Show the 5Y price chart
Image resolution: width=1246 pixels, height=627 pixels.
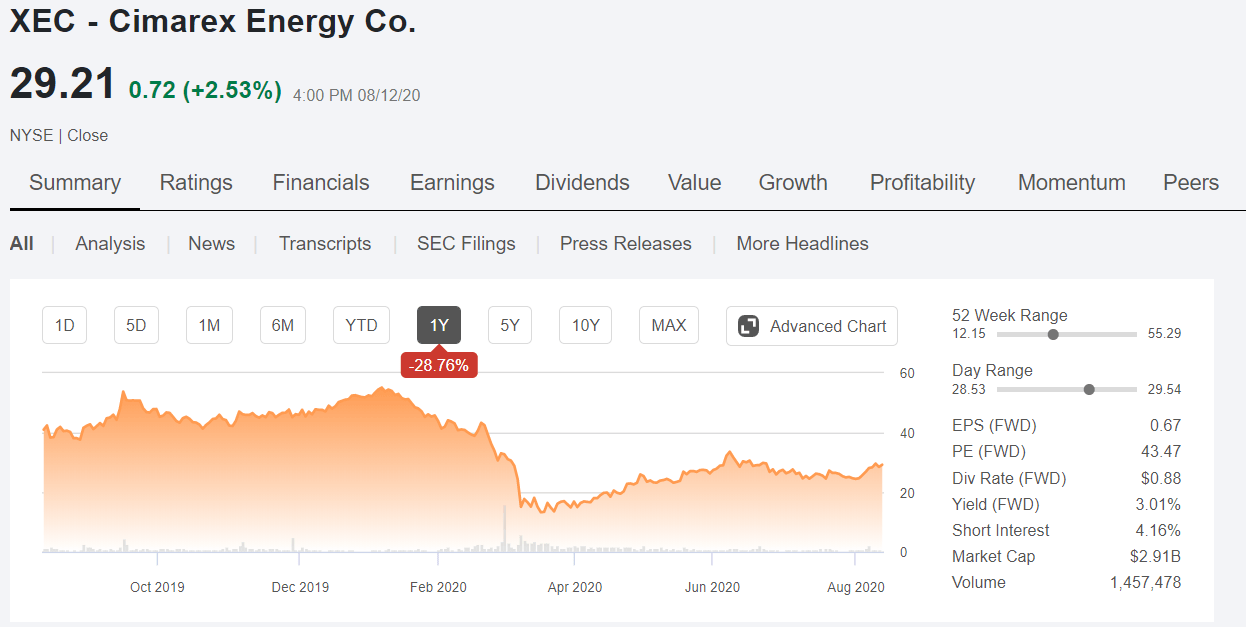tap(510, 325)
